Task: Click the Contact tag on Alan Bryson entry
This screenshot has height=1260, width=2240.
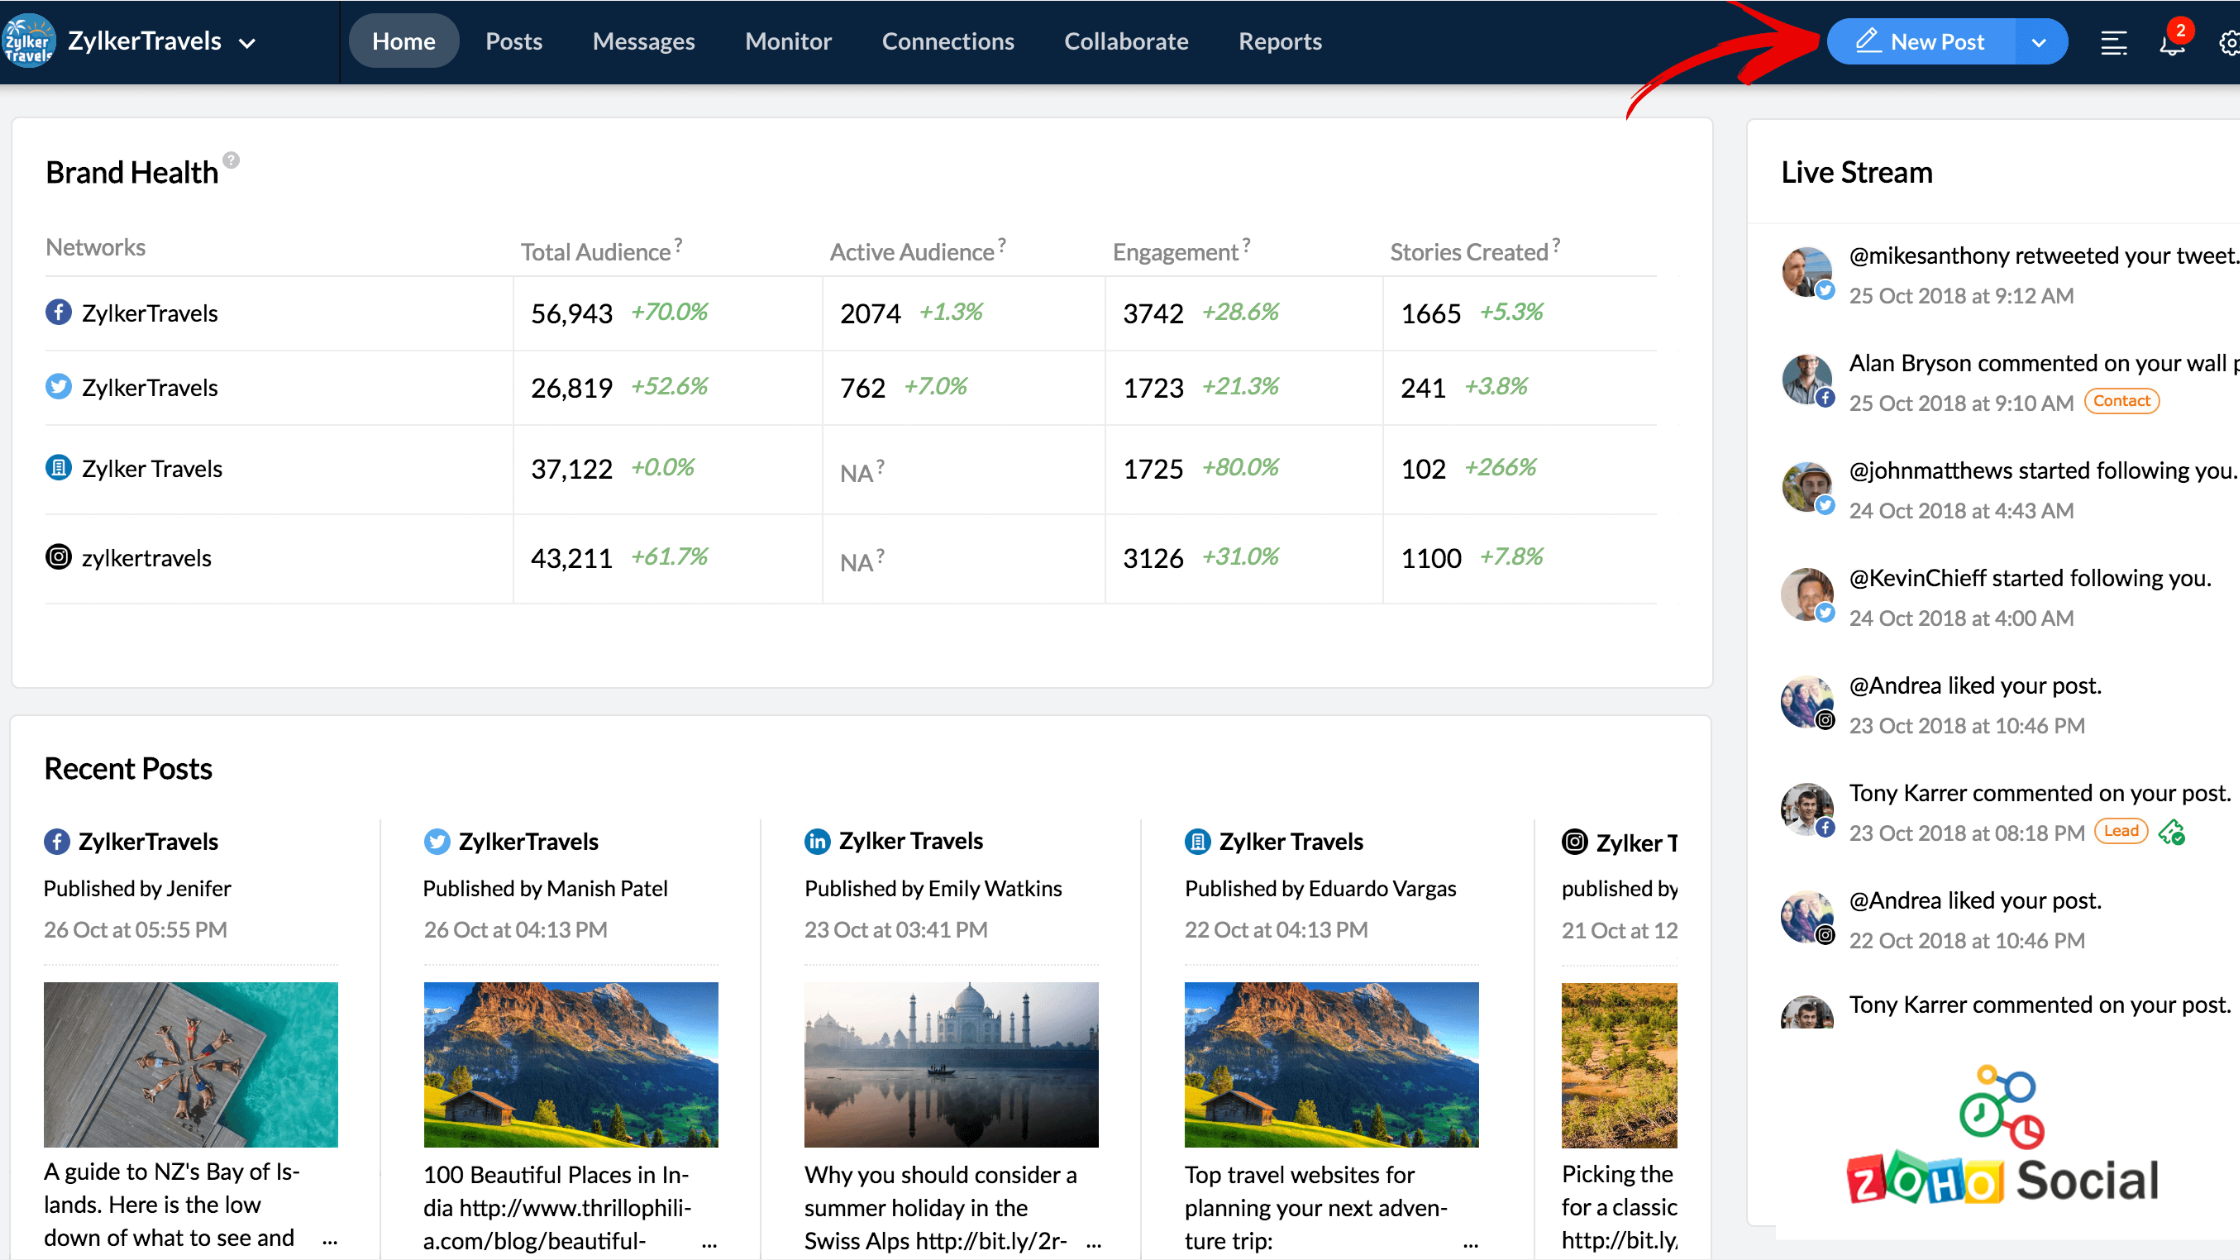Action: click(2121, 401)
